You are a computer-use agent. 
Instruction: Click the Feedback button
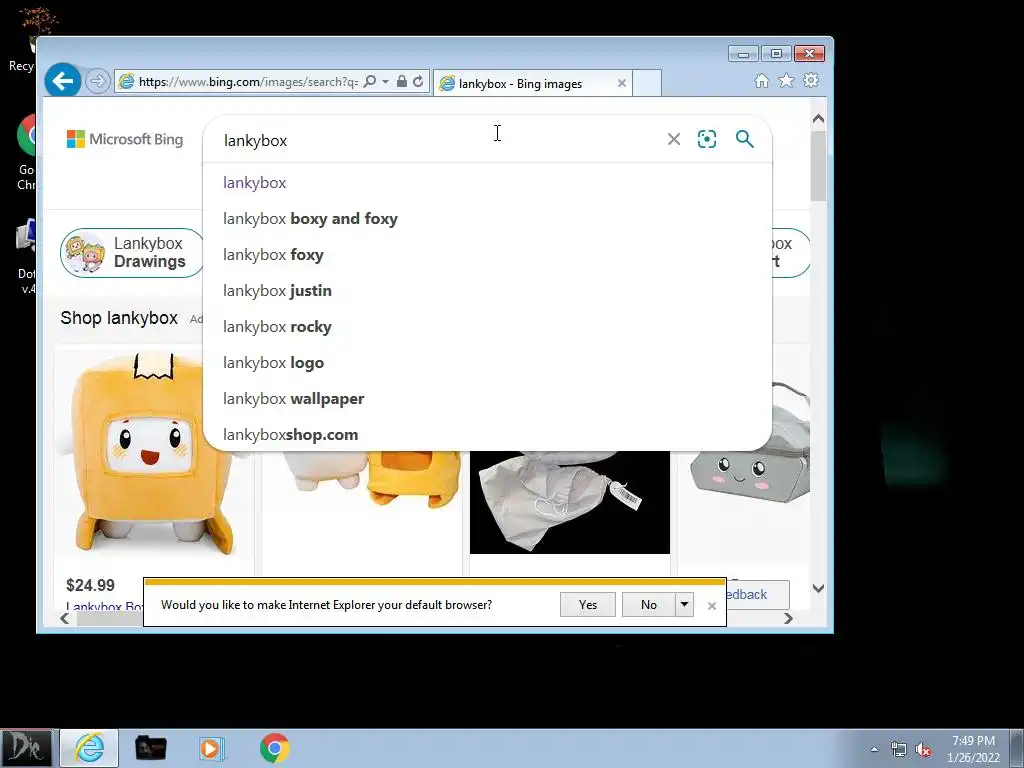pos(758,594)
